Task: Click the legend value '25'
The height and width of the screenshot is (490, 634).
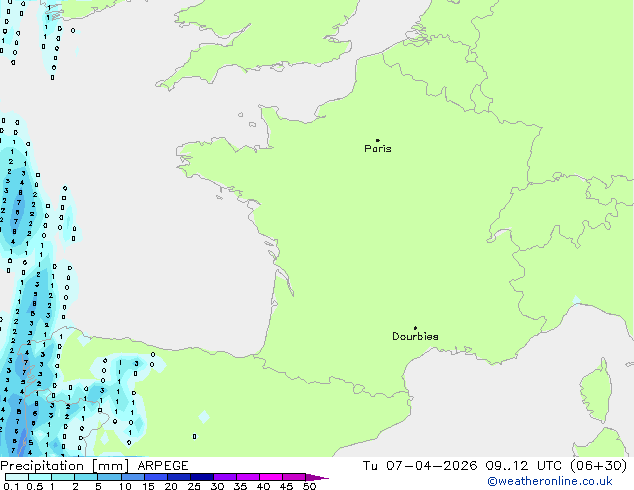Action: 194,486
